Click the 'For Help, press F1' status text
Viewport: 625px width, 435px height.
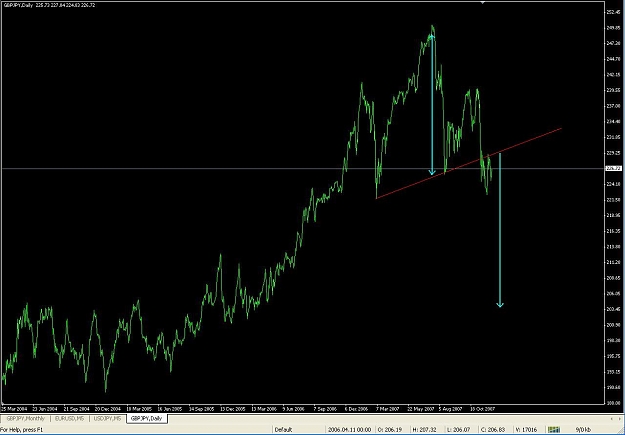coord(21,430)
